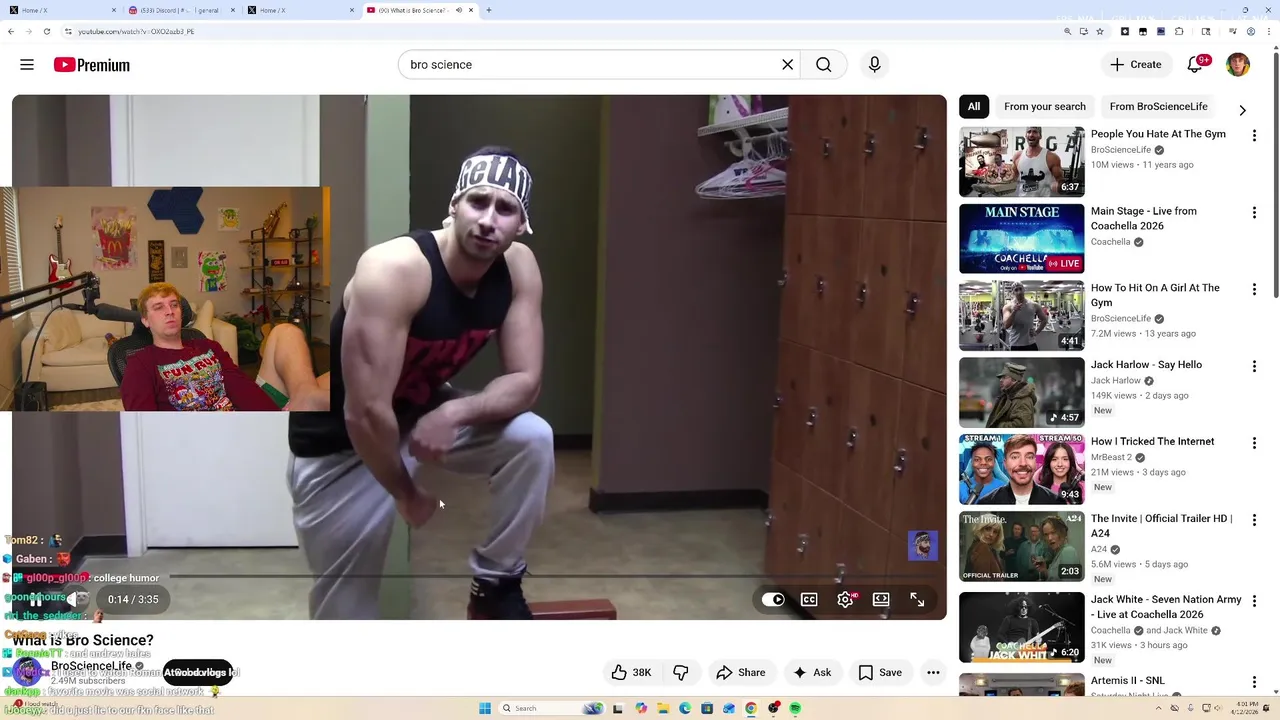This screenshot has width=1280, height=720.
Task: Open options for Jack Harlow Say Hello
Action: coord(1254,367)
